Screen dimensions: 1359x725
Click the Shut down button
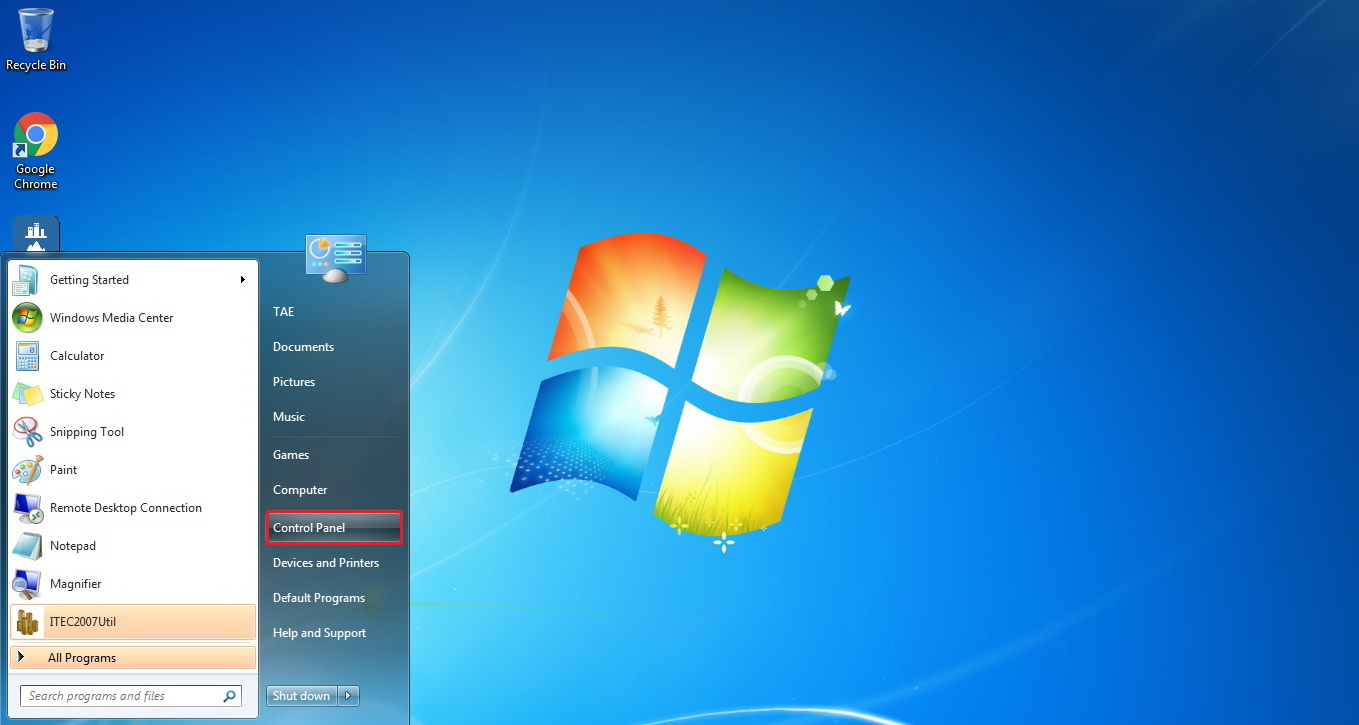(x=302, y=696)
